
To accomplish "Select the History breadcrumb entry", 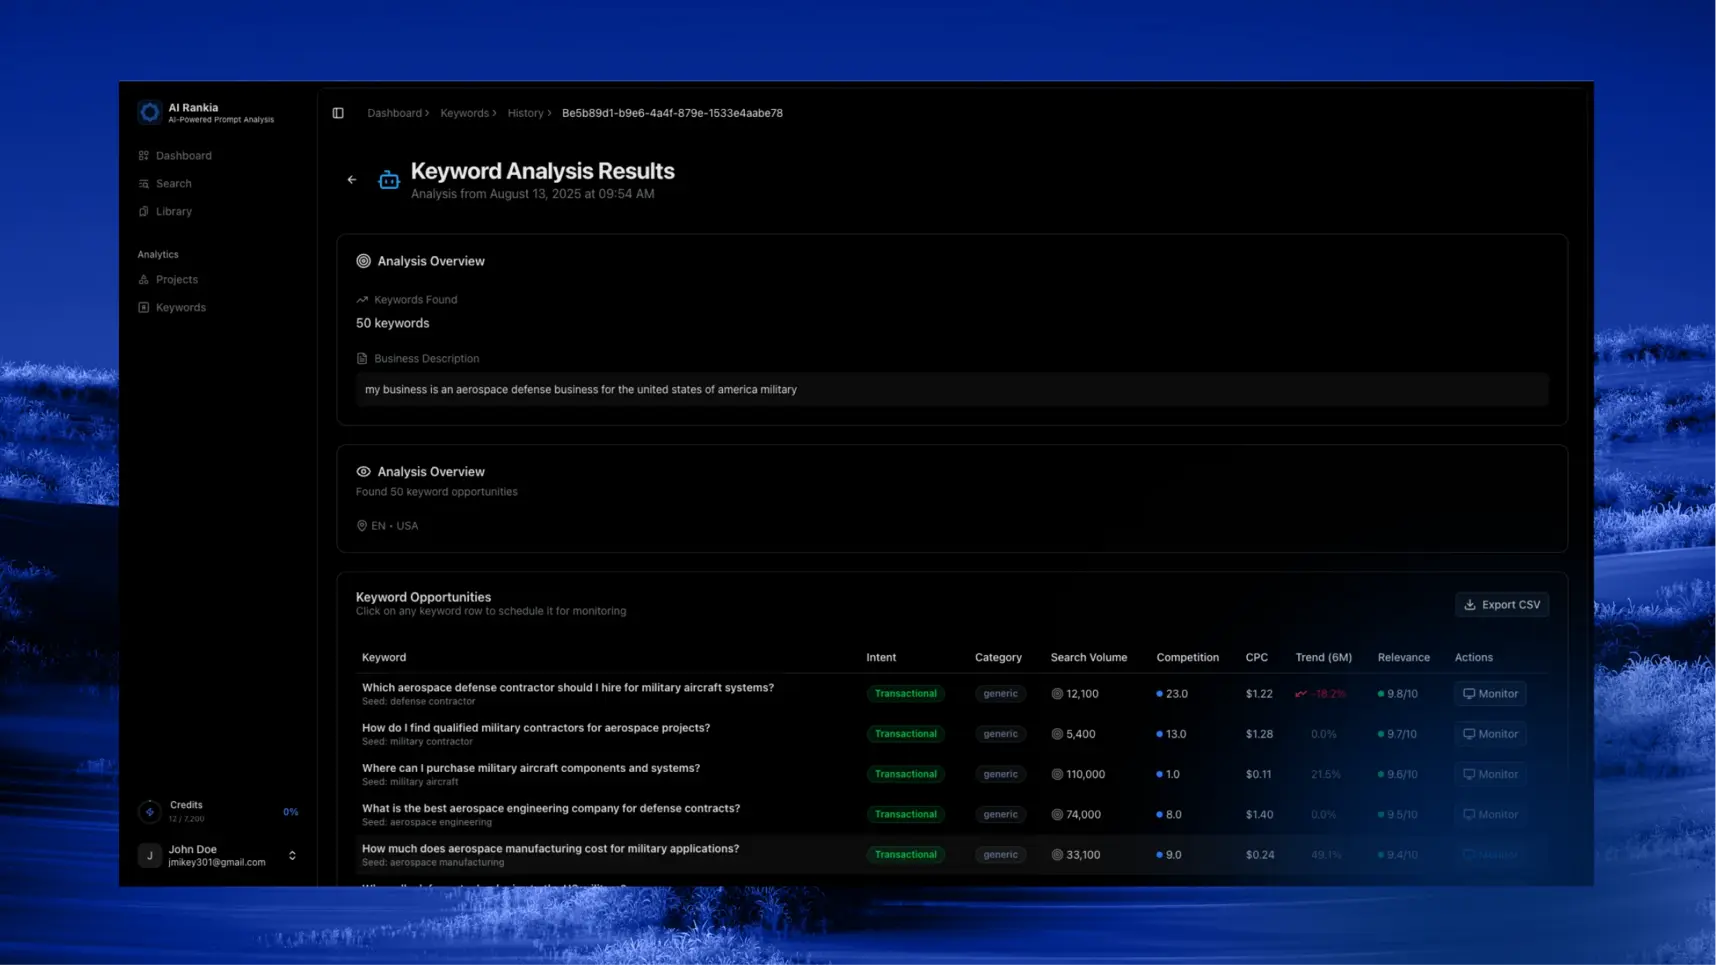I will point(526,113).
